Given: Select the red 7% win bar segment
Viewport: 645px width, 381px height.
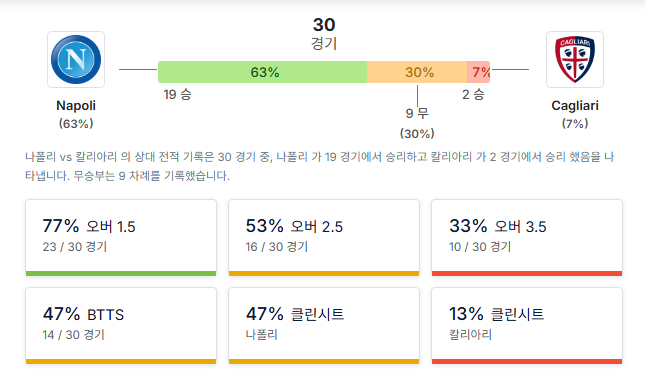Looking at the screenshot, I should click(x=478, y=72).
